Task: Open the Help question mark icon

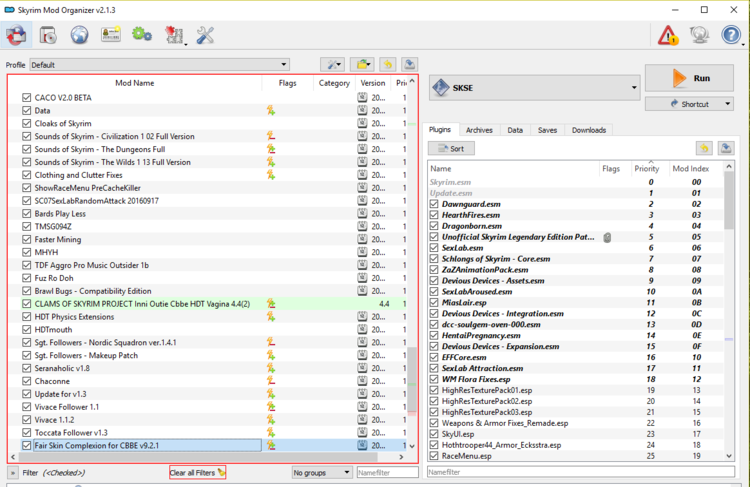Action: click(x=731, y=35)
